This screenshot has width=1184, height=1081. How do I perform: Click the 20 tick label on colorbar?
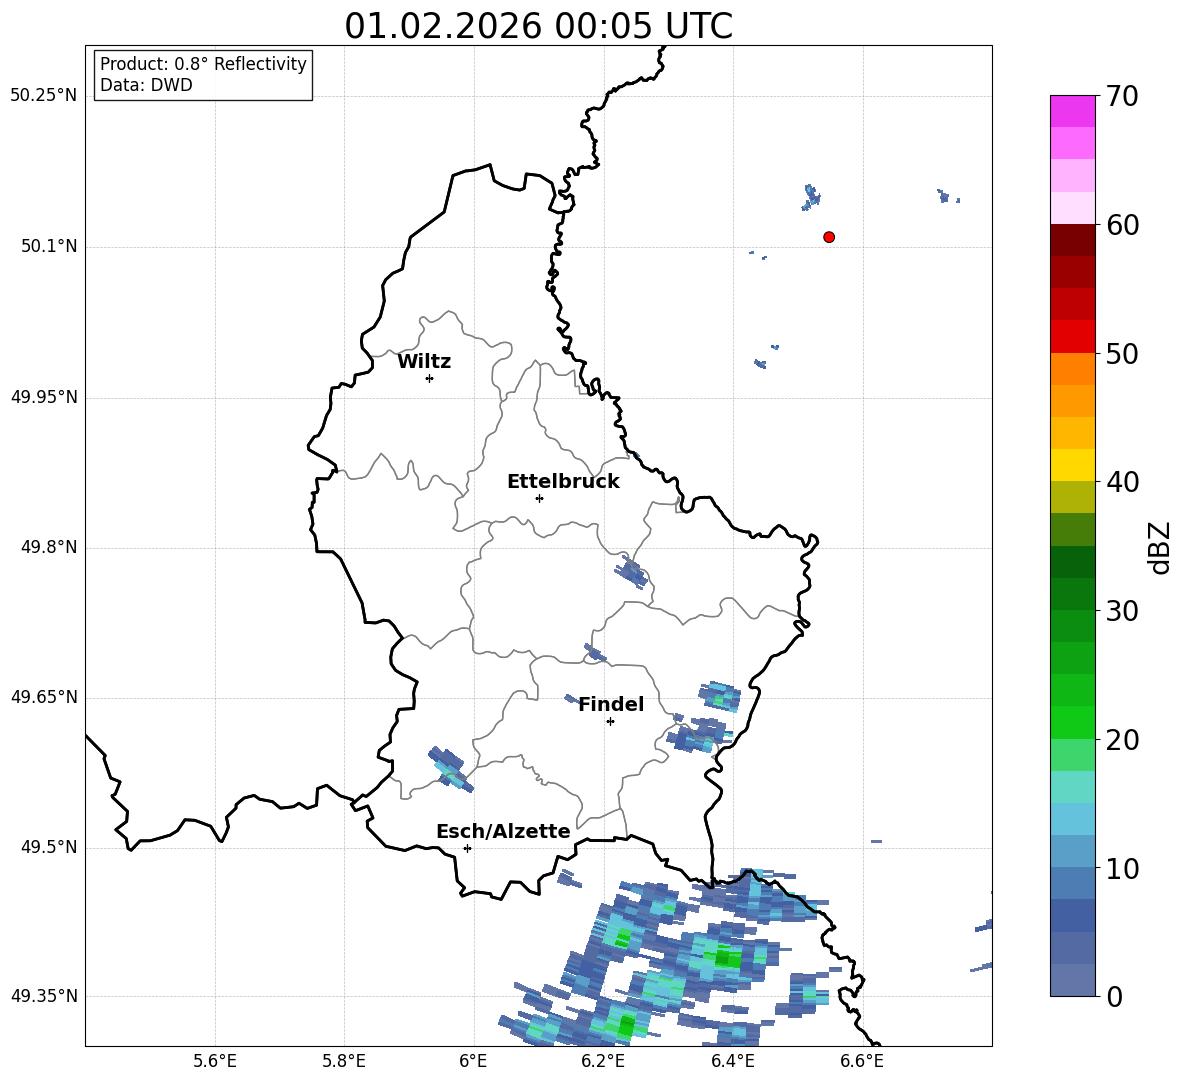pos(1122,740)
